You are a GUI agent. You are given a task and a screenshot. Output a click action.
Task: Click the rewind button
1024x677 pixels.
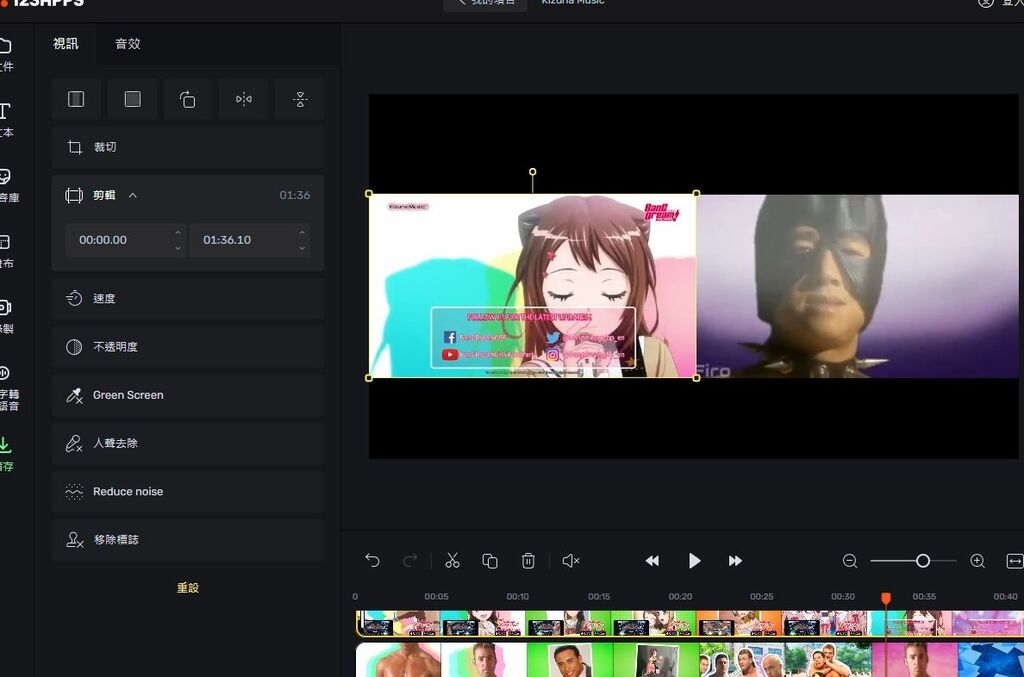pos(652,561)
